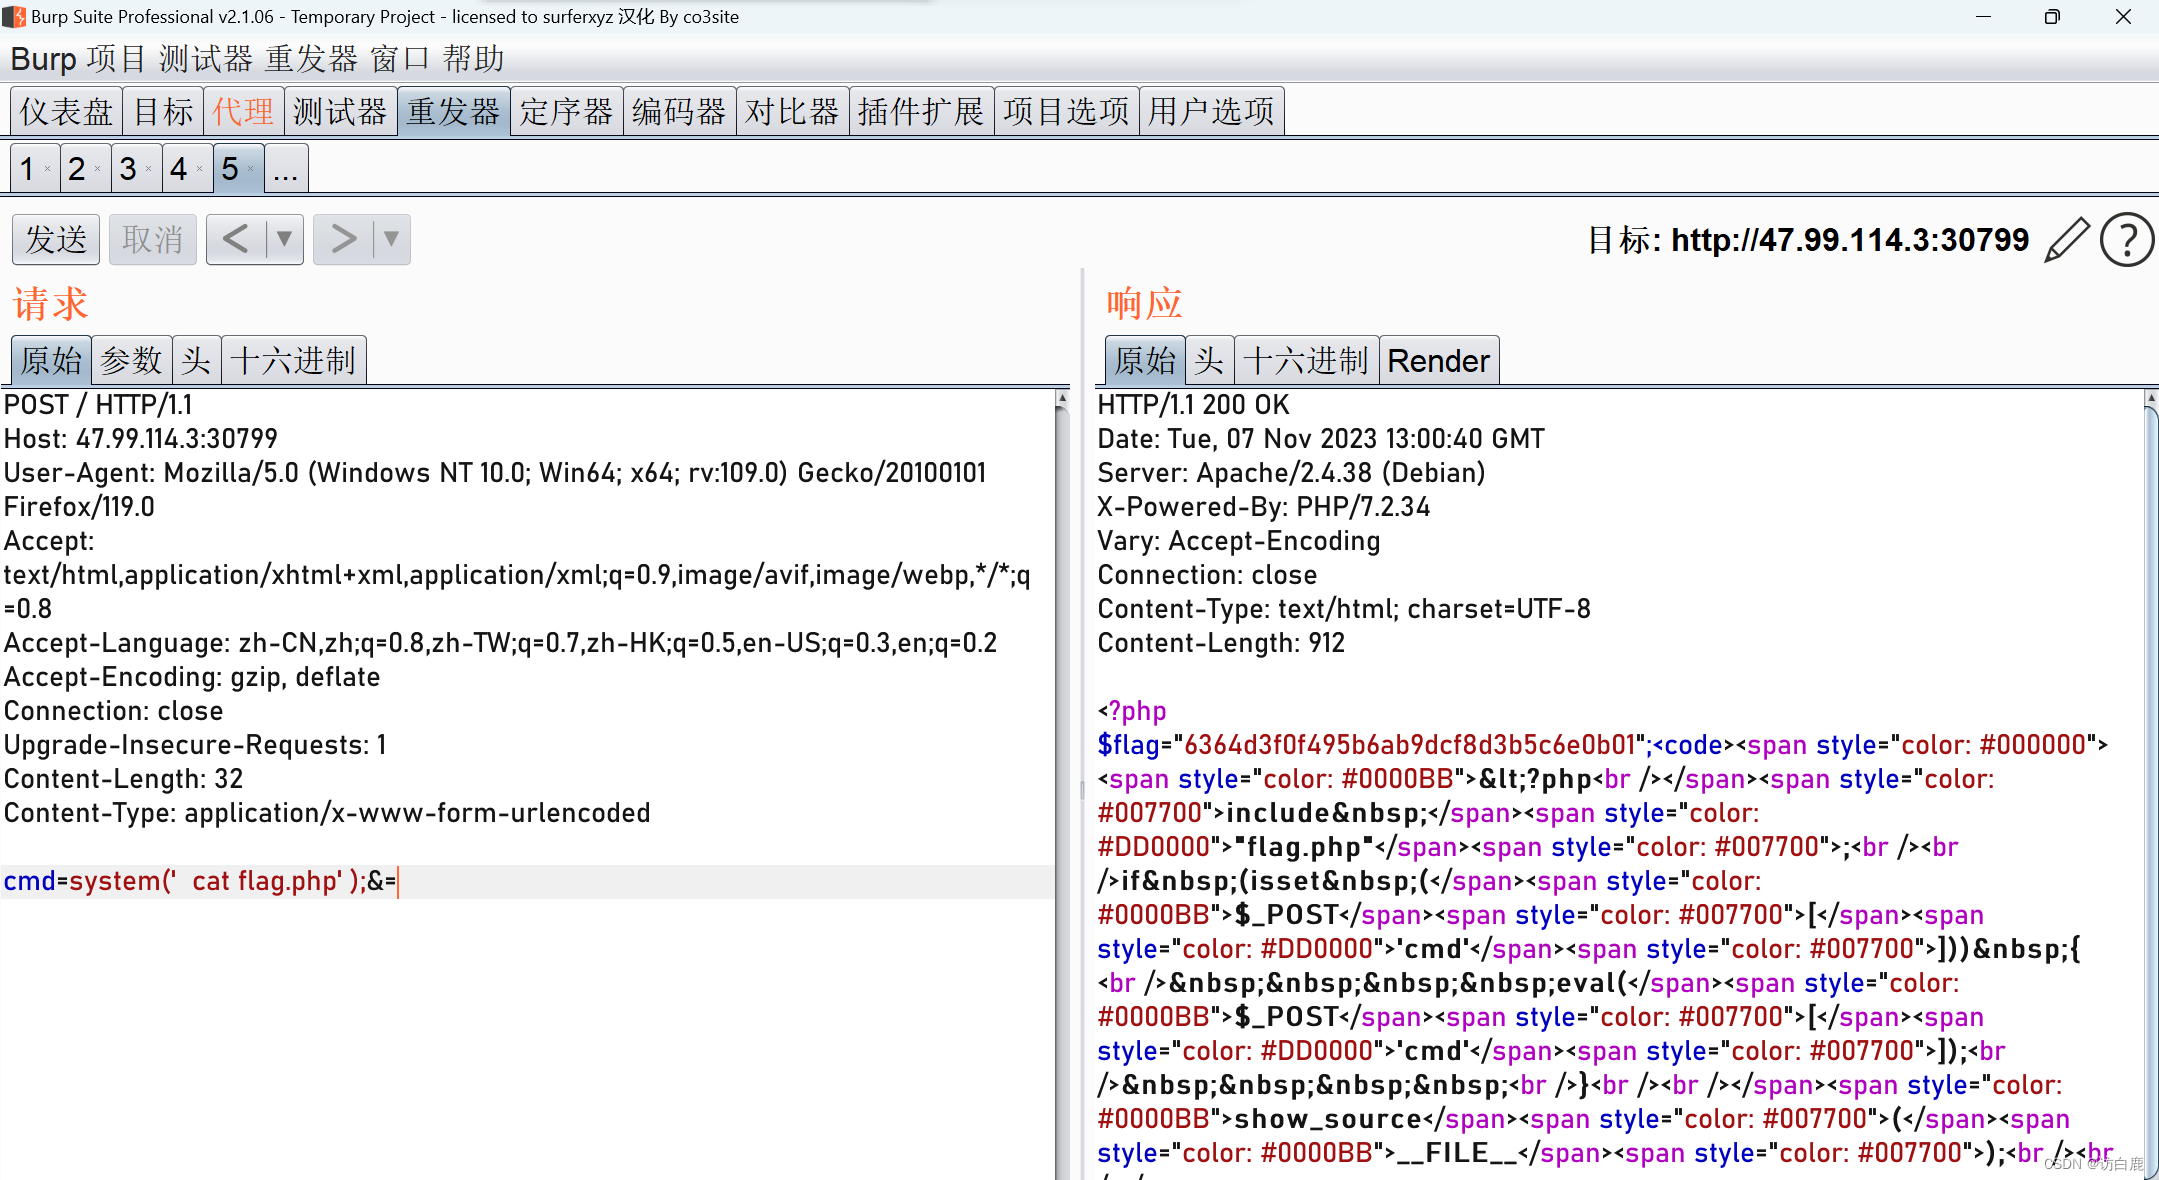The width and height of the screenshot is (2159, 1180).
Task: Select the response 头 tab
Action: click(1210, 360)
